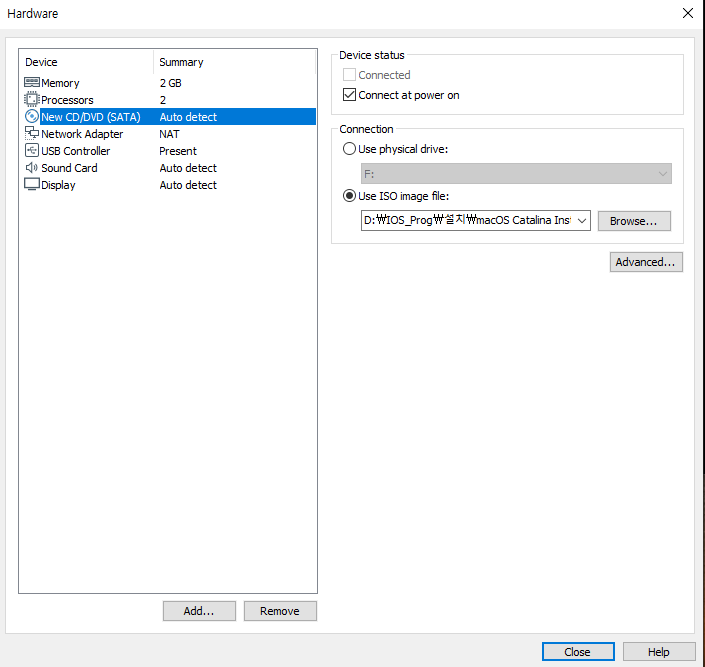Click the Memory device icon
Image resolution: width=705 pixels, height=667 pixels.
[31, 83]
